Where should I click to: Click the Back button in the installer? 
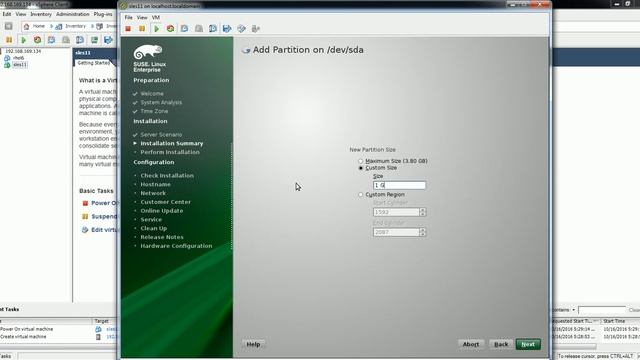click(x=501, y=344)
